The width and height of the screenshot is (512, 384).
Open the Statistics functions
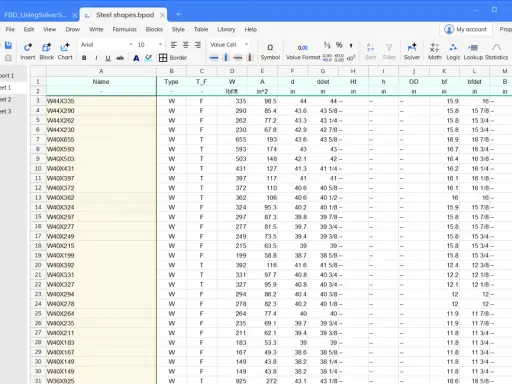pyautogui.click(x=496, y=52)
